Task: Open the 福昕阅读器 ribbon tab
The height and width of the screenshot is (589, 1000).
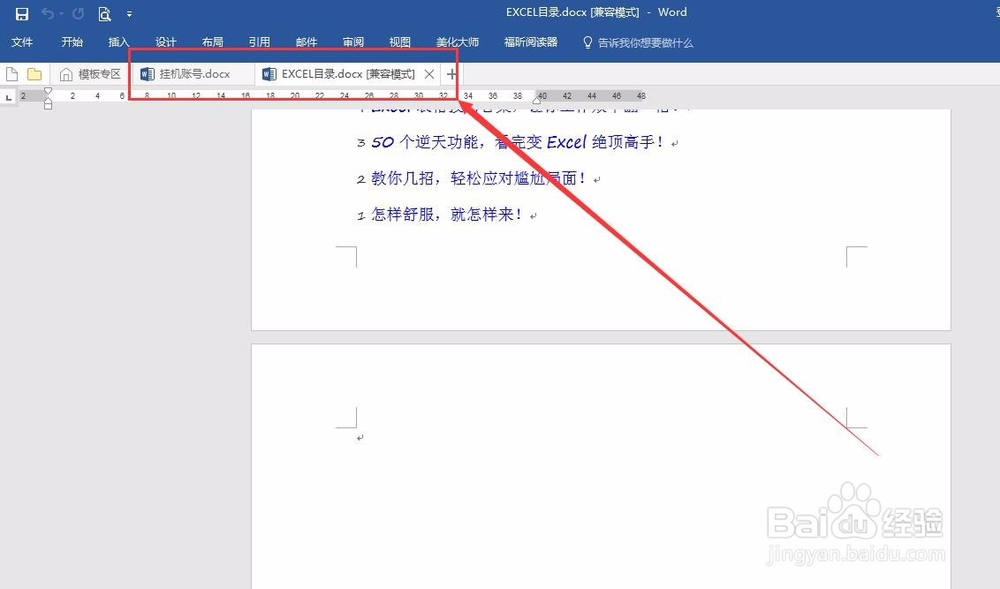Action: coord(531,42)
